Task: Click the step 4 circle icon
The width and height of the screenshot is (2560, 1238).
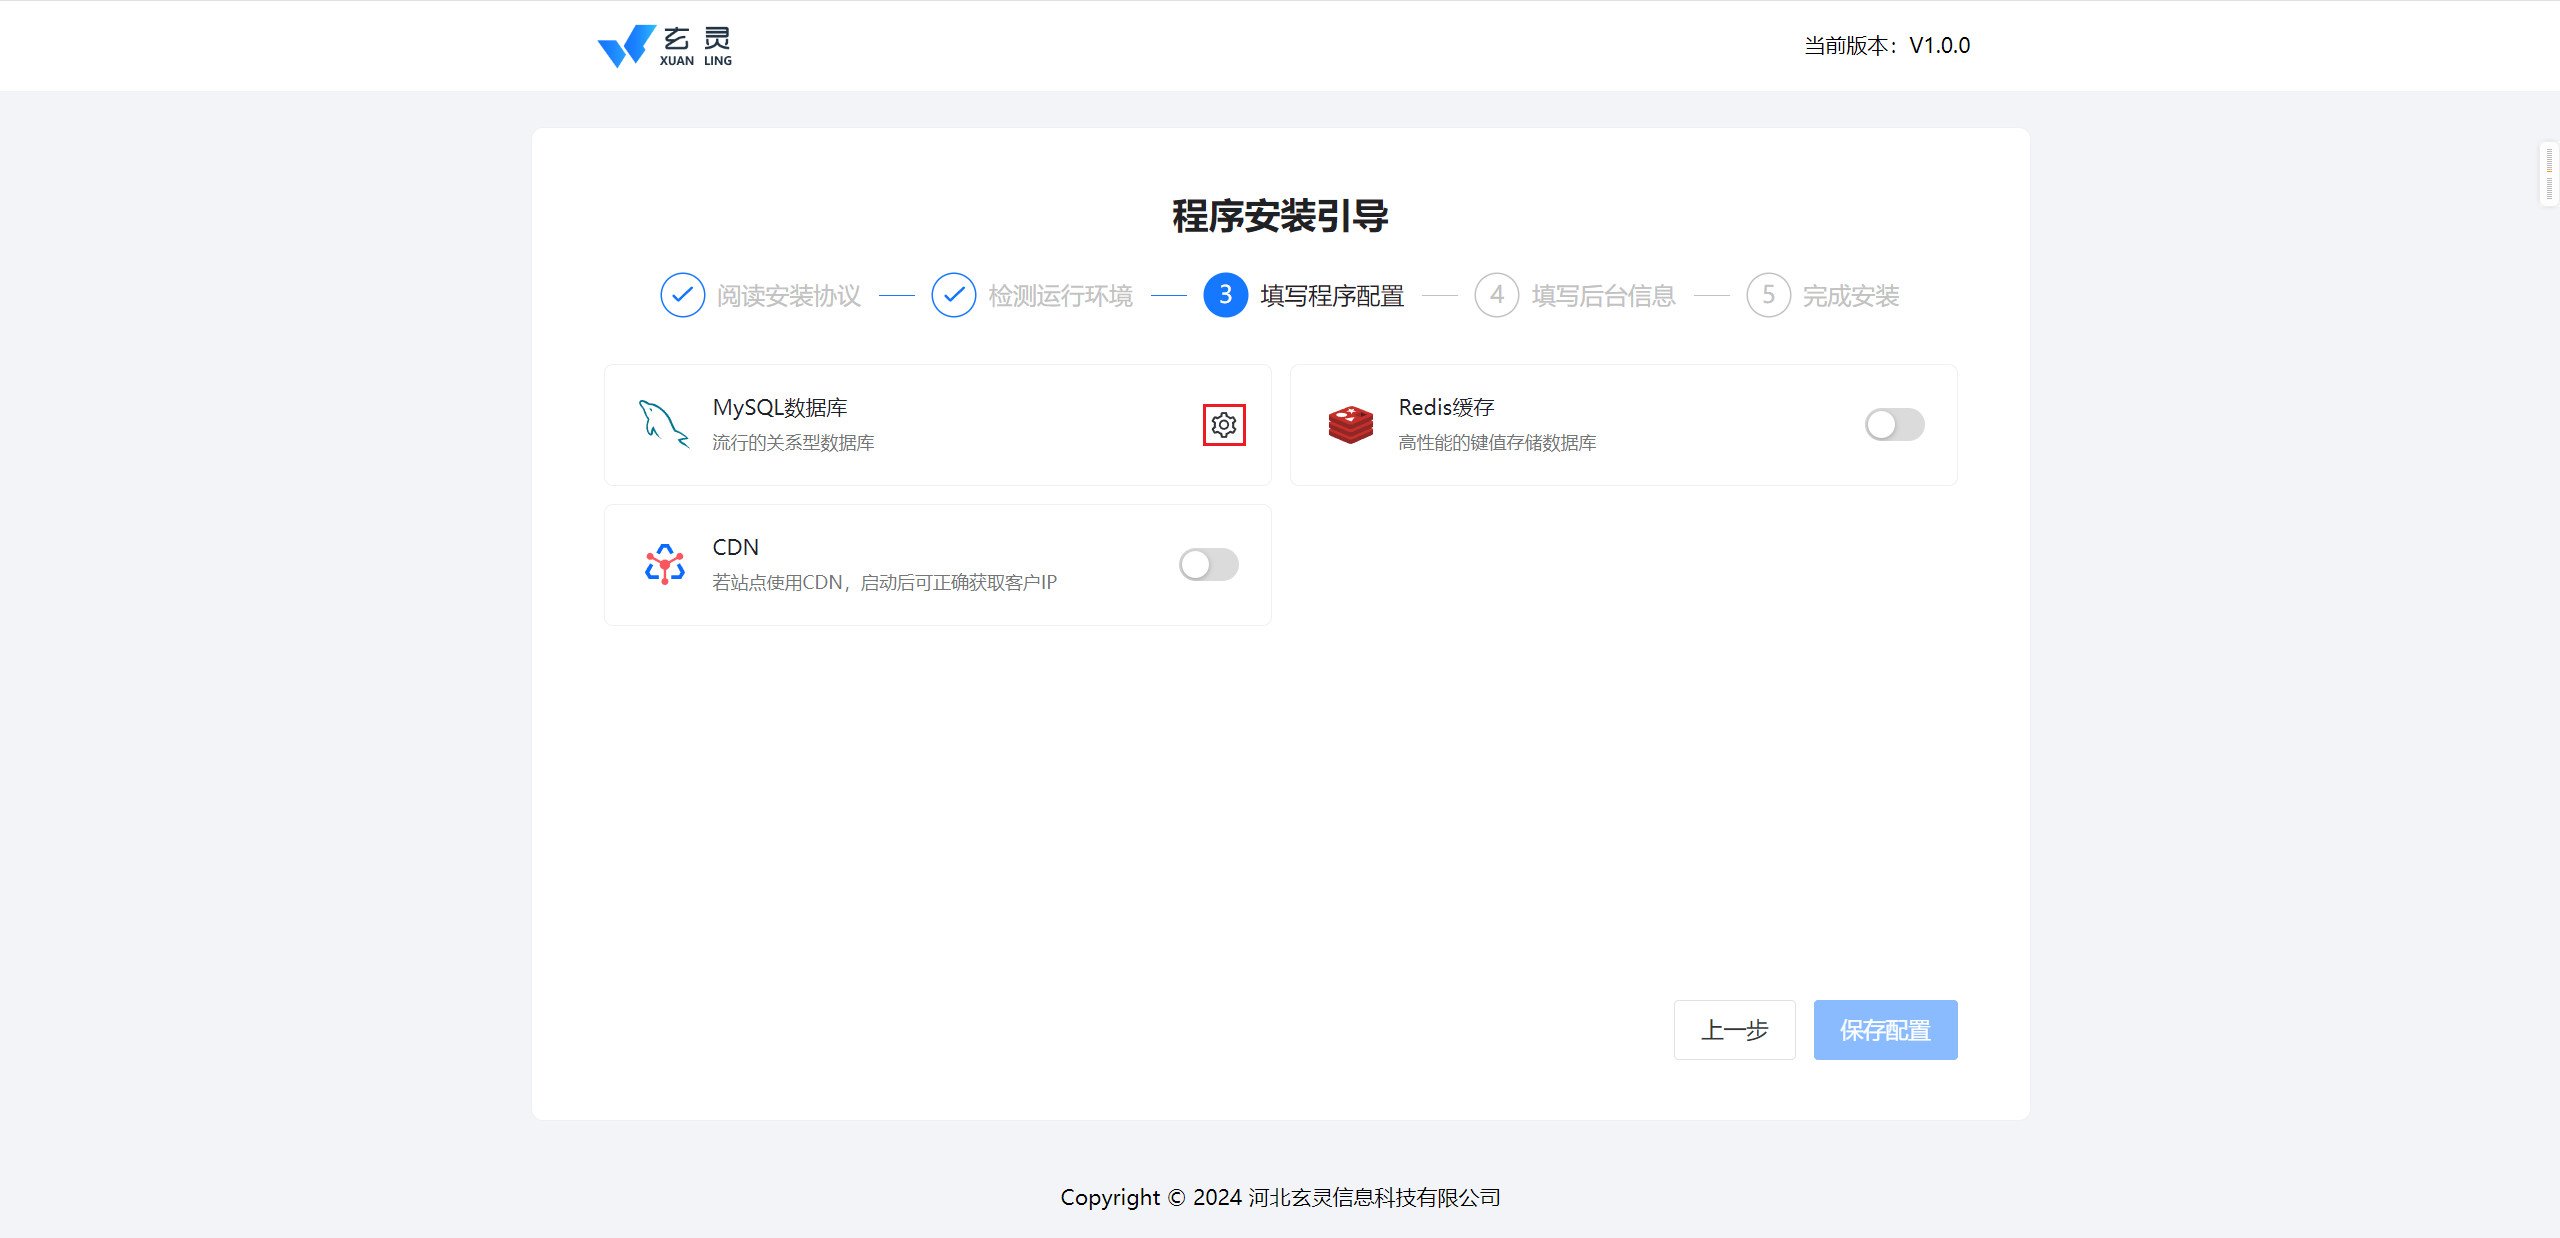Action: click(1497, 295)
